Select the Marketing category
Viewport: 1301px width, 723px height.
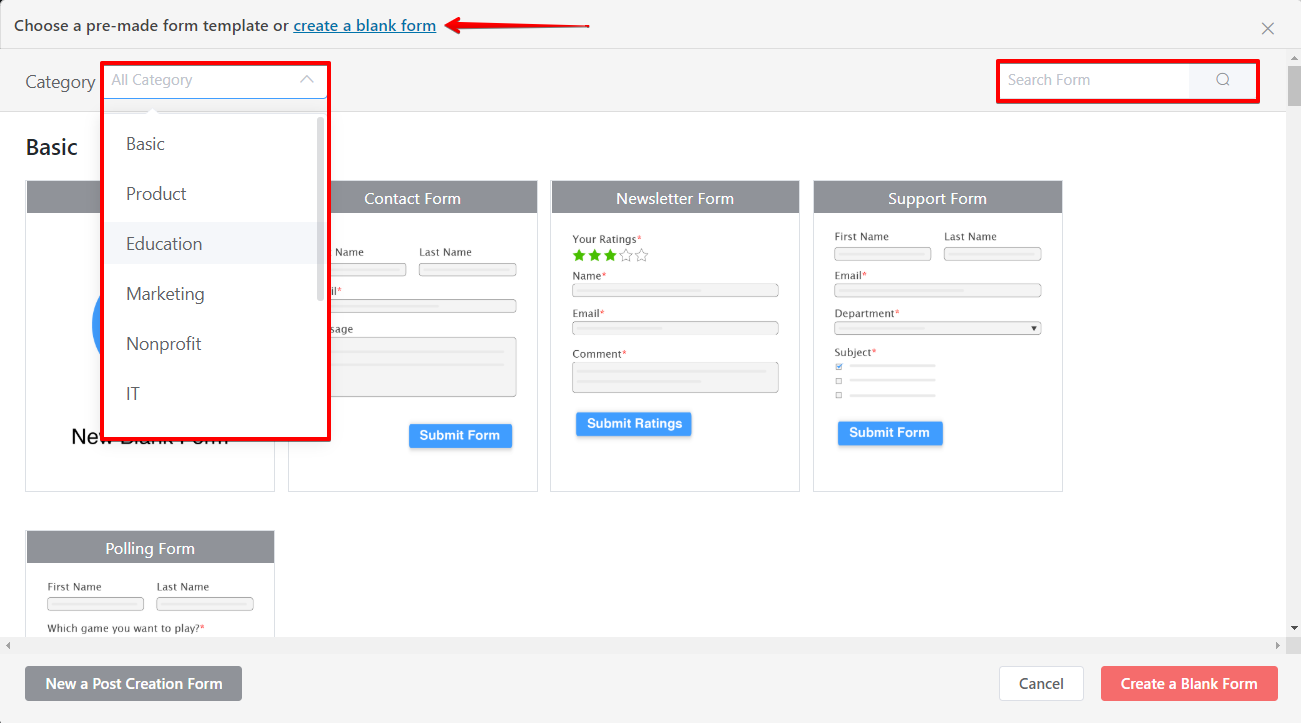click(165, 293)
